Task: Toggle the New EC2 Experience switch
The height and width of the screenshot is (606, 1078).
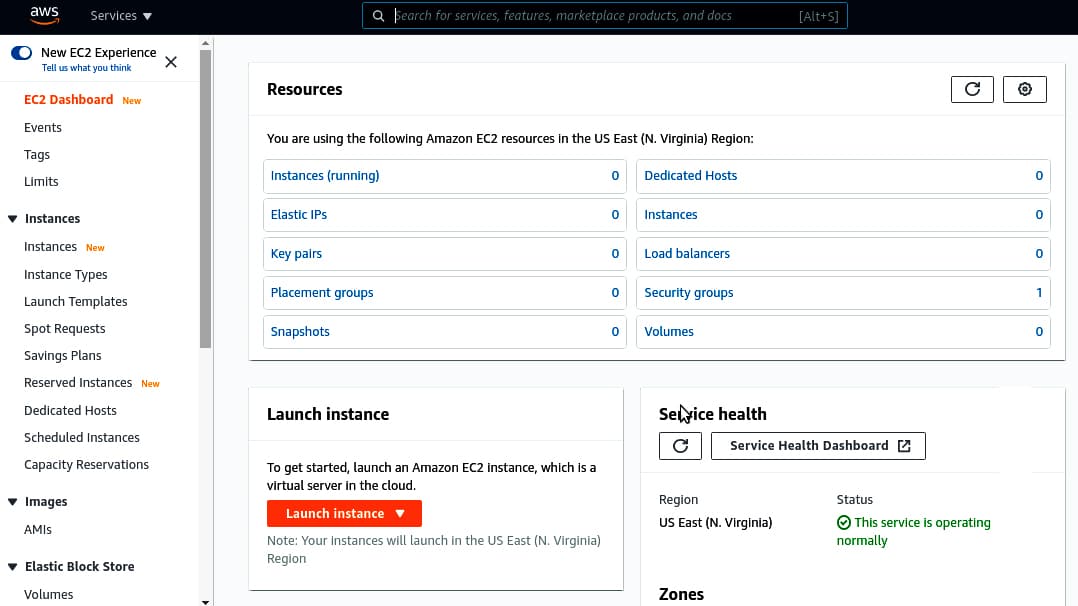Action: point(21,53)
